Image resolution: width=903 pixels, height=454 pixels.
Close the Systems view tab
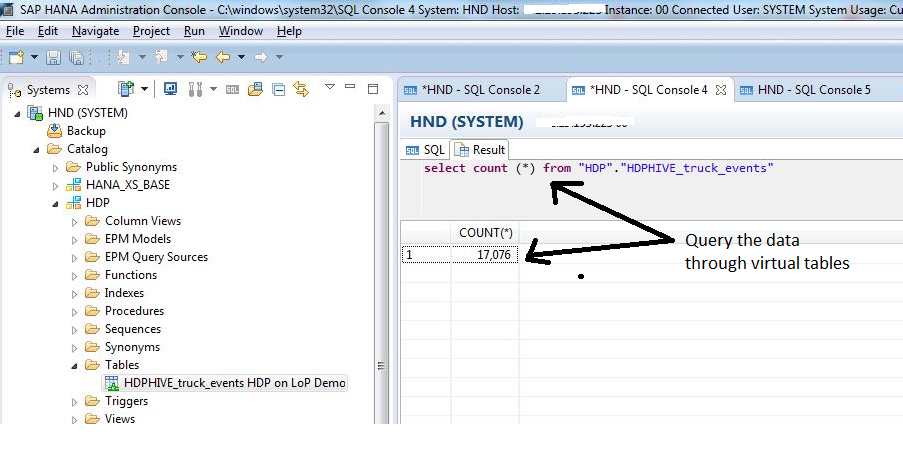coord(83,90)
